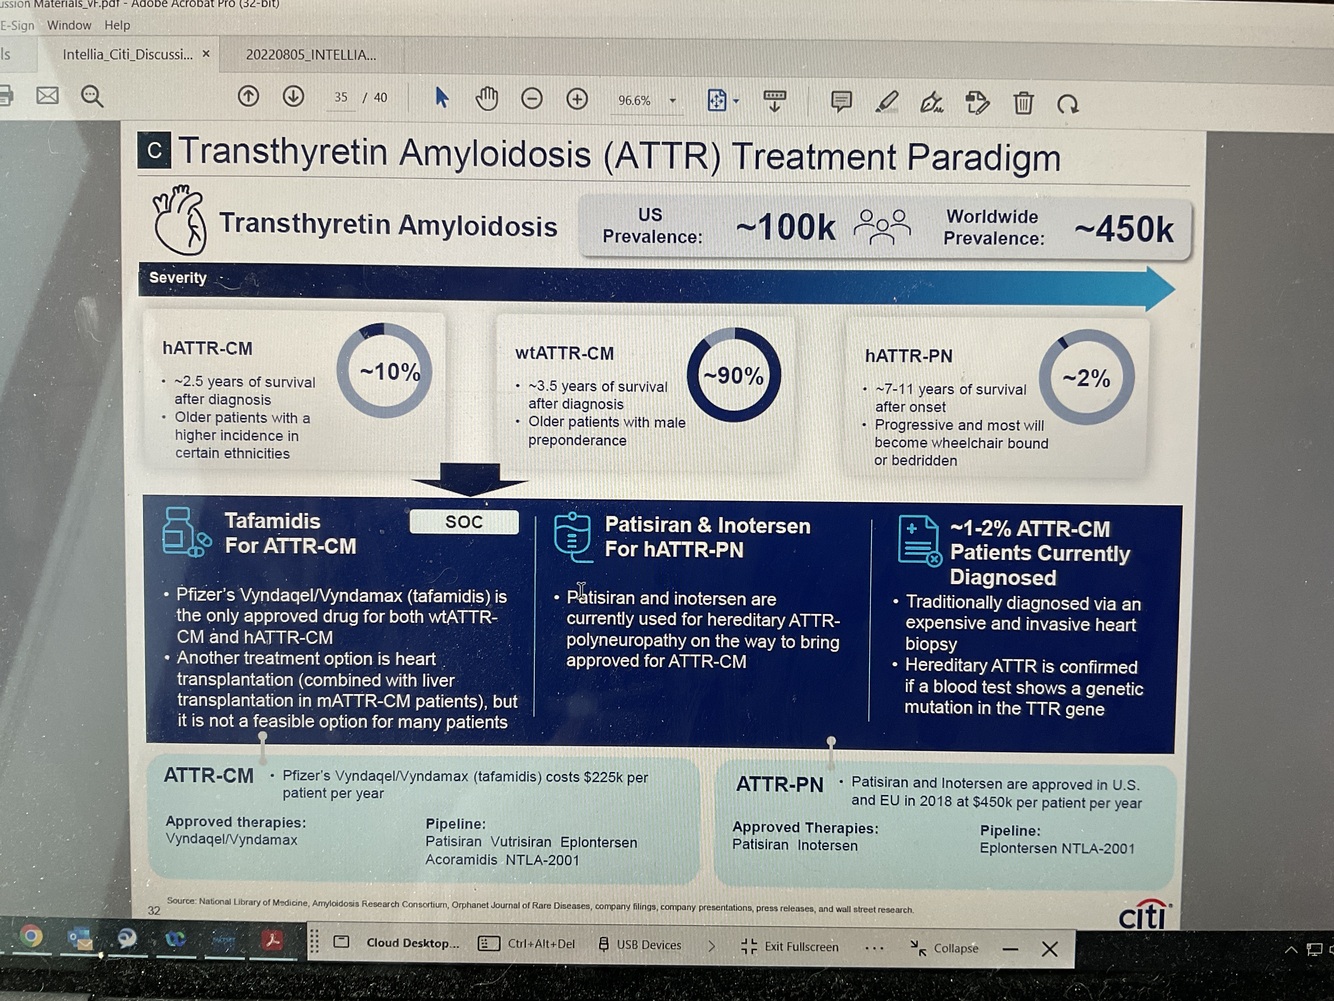This screenshot has height=1001, width=1334.
Task: Open the Window menu
Action: click(x=69, y=25)
